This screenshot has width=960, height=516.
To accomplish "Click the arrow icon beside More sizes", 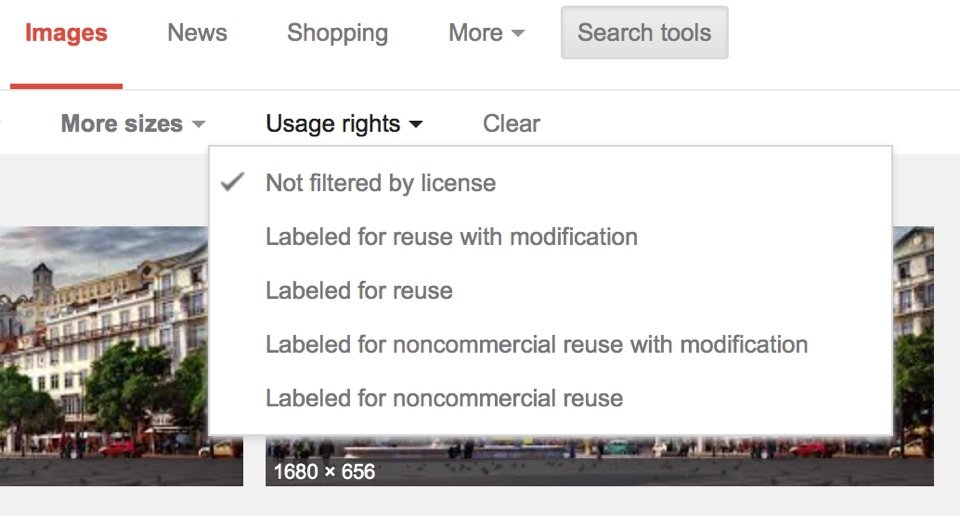I will pyautogui.click(x=198, y=124).
